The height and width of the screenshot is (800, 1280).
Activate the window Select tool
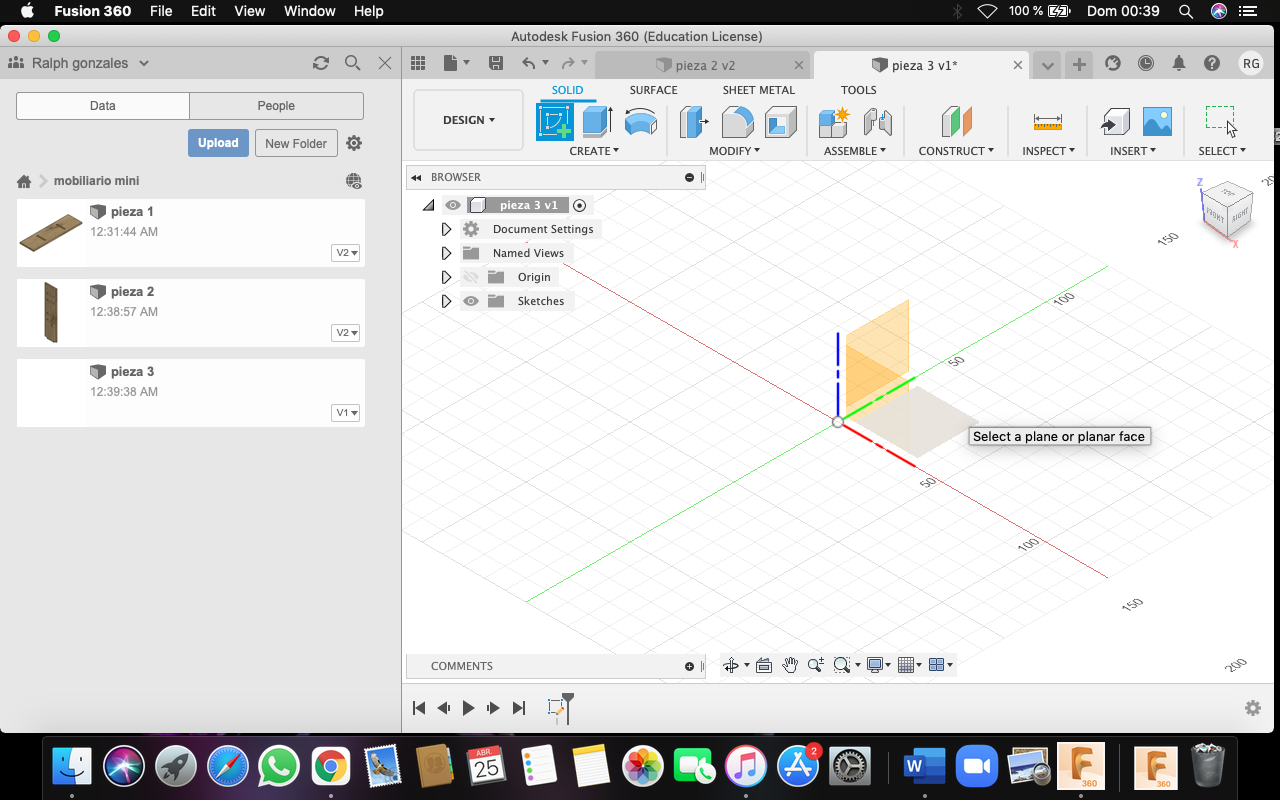pyautogui.click(x=1221, y=120)
